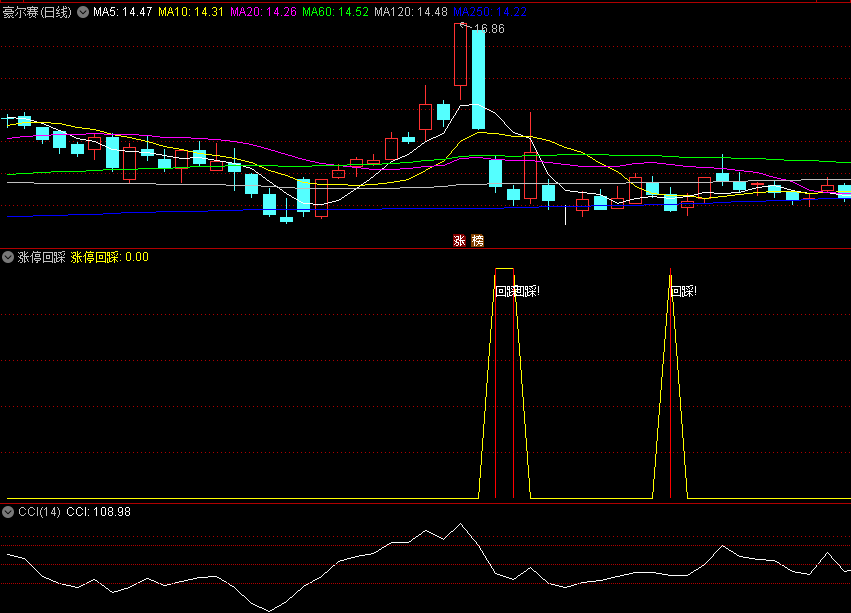Click the yellow 涨停回踩: 0.00 value
This screenshot has width=851, height=613.
[110, 257]
